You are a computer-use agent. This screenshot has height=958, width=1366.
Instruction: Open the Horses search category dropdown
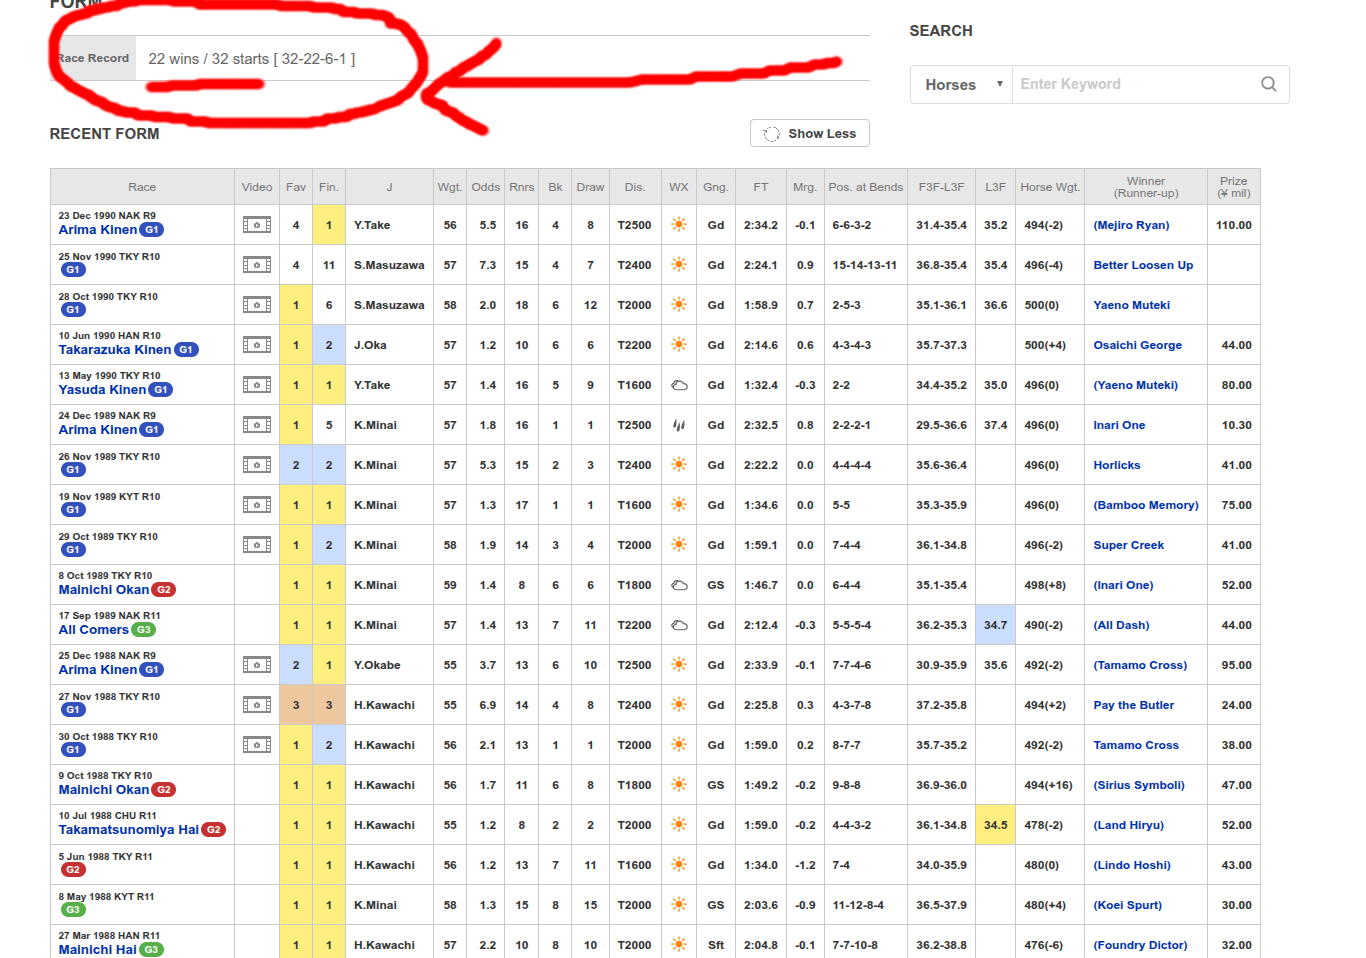click(x=962, y=85)
